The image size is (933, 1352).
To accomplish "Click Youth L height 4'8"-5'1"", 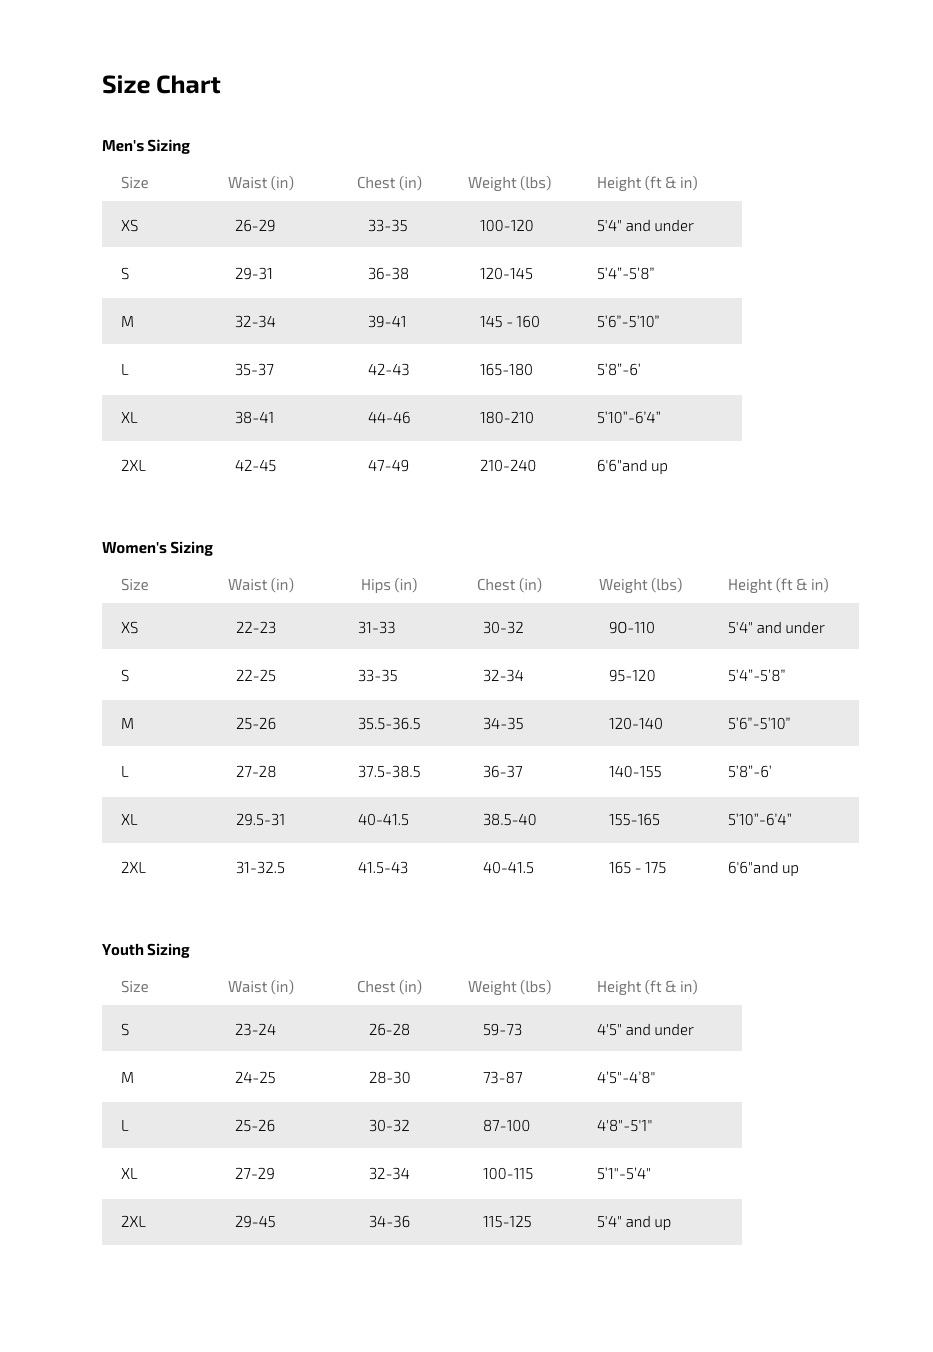I will (624, 1126).
